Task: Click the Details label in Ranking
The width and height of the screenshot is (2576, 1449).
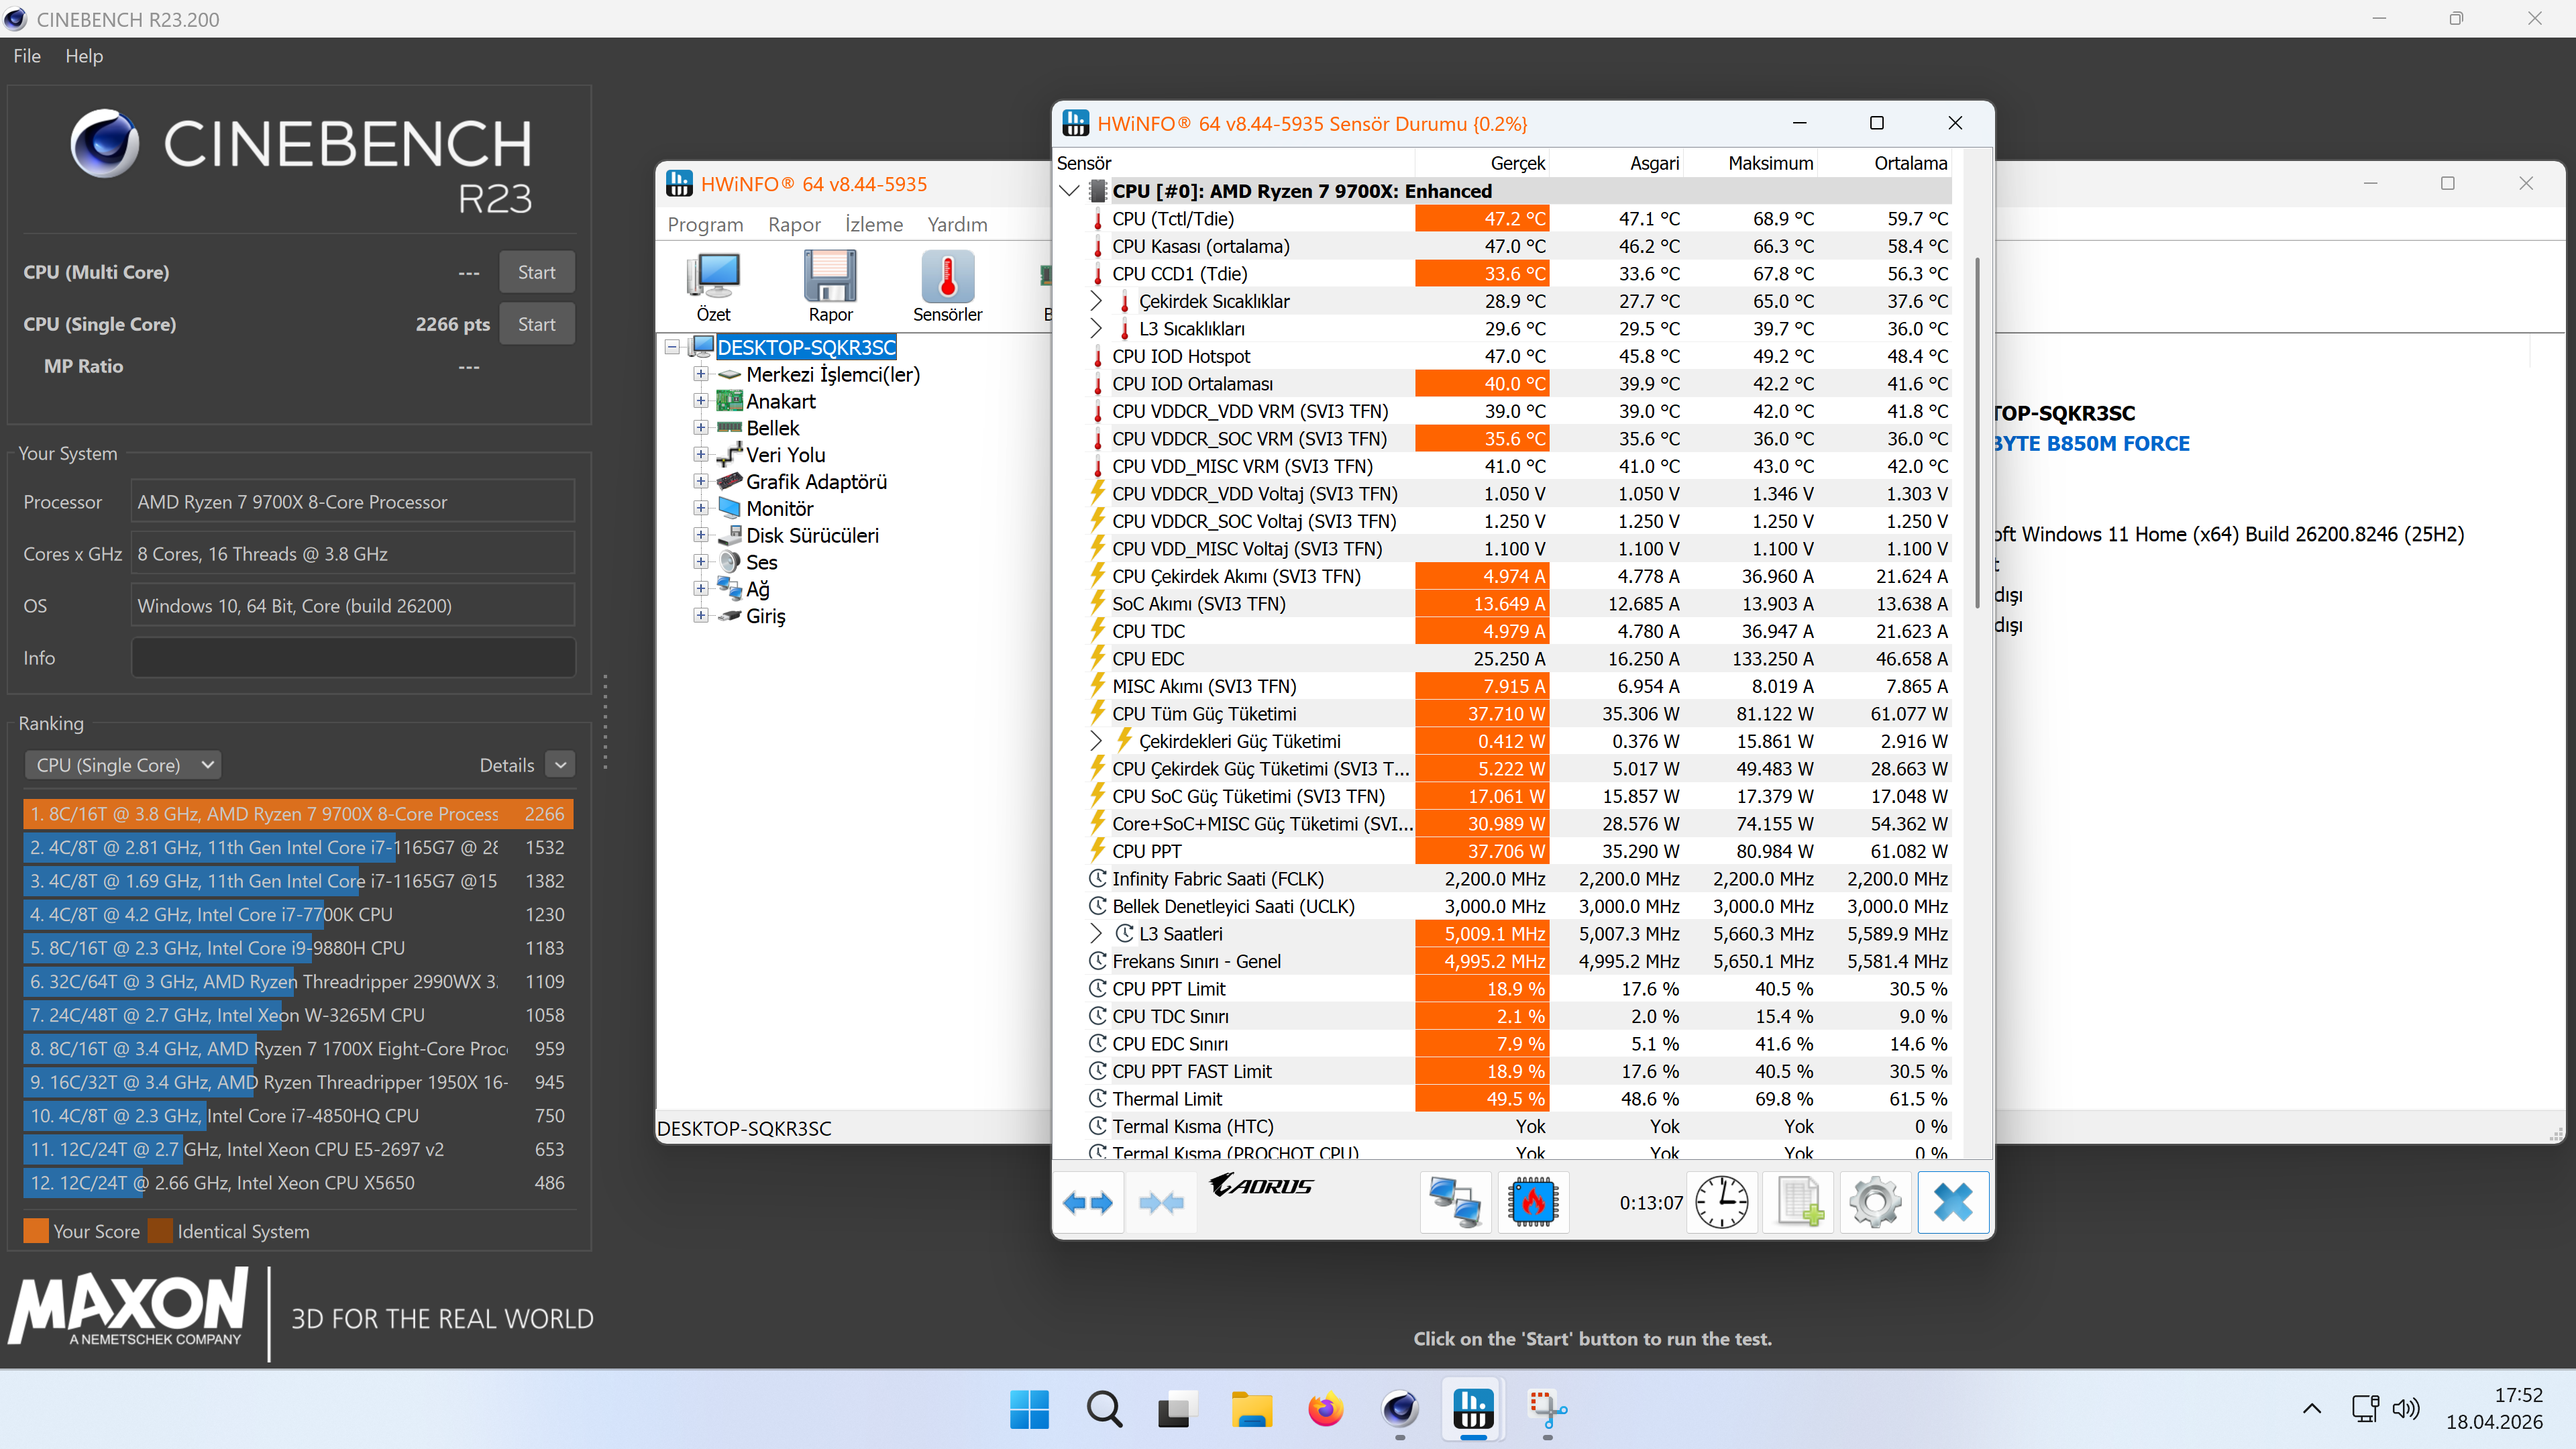Action: [x=507, y=765]
